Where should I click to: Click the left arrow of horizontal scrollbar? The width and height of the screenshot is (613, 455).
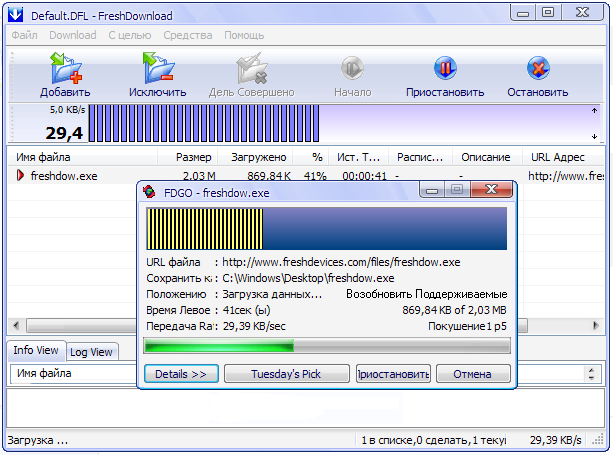coord(16,325)
